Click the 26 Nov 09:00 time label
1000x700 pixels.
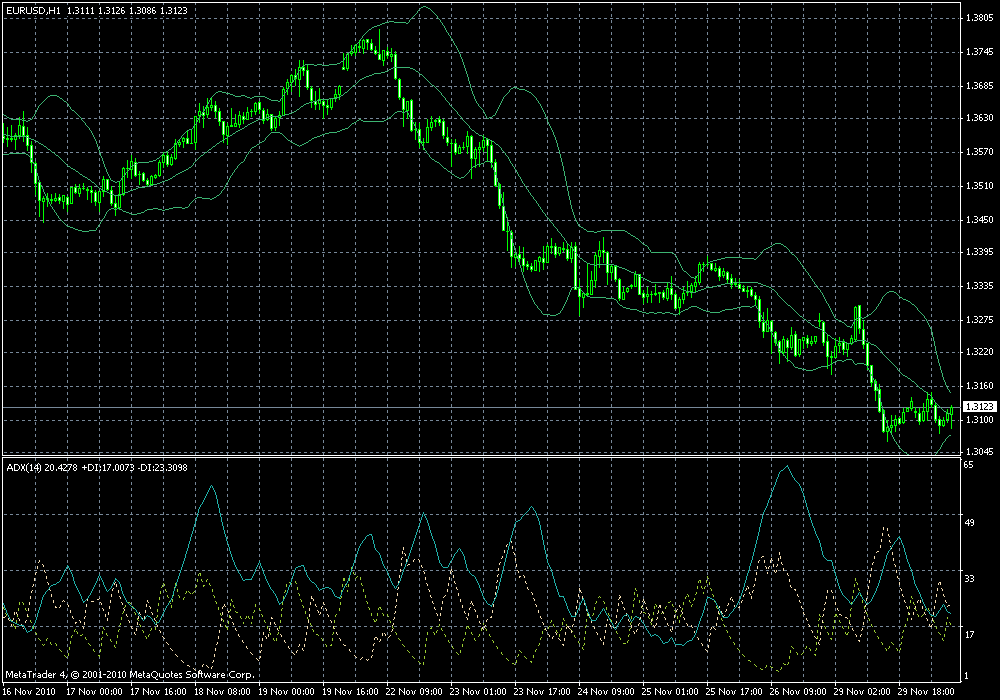[798, 692]
